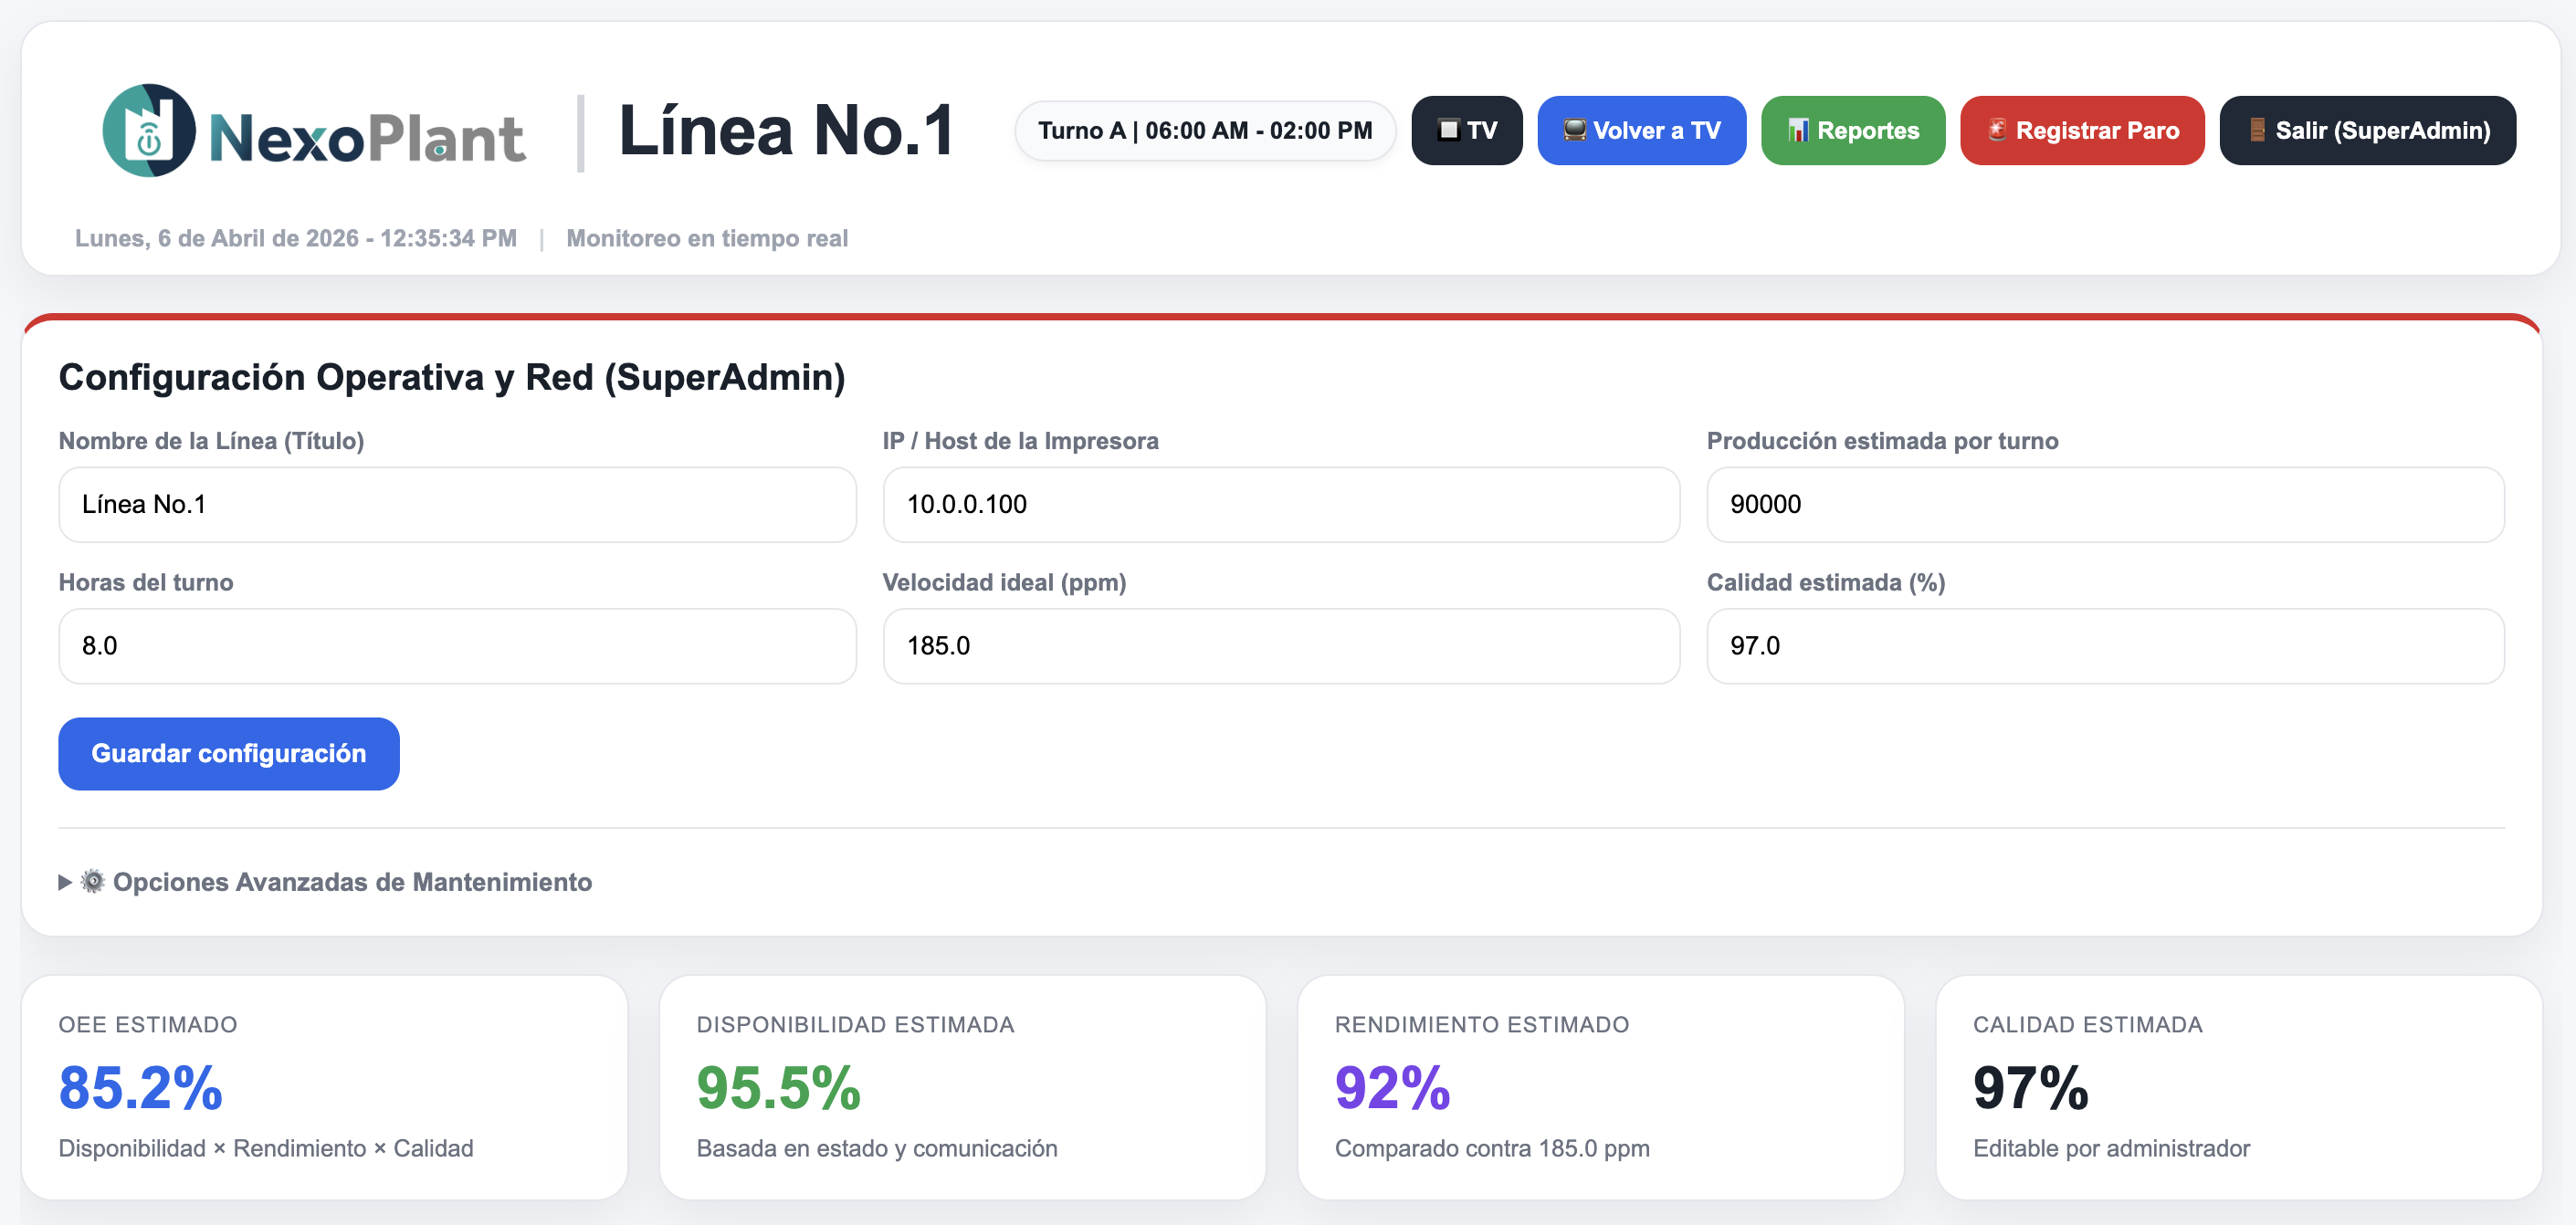Screen dimensions: 2576x1225
Task: Click the OEE Estimado 85.2% card
Action: [324, 1087]
